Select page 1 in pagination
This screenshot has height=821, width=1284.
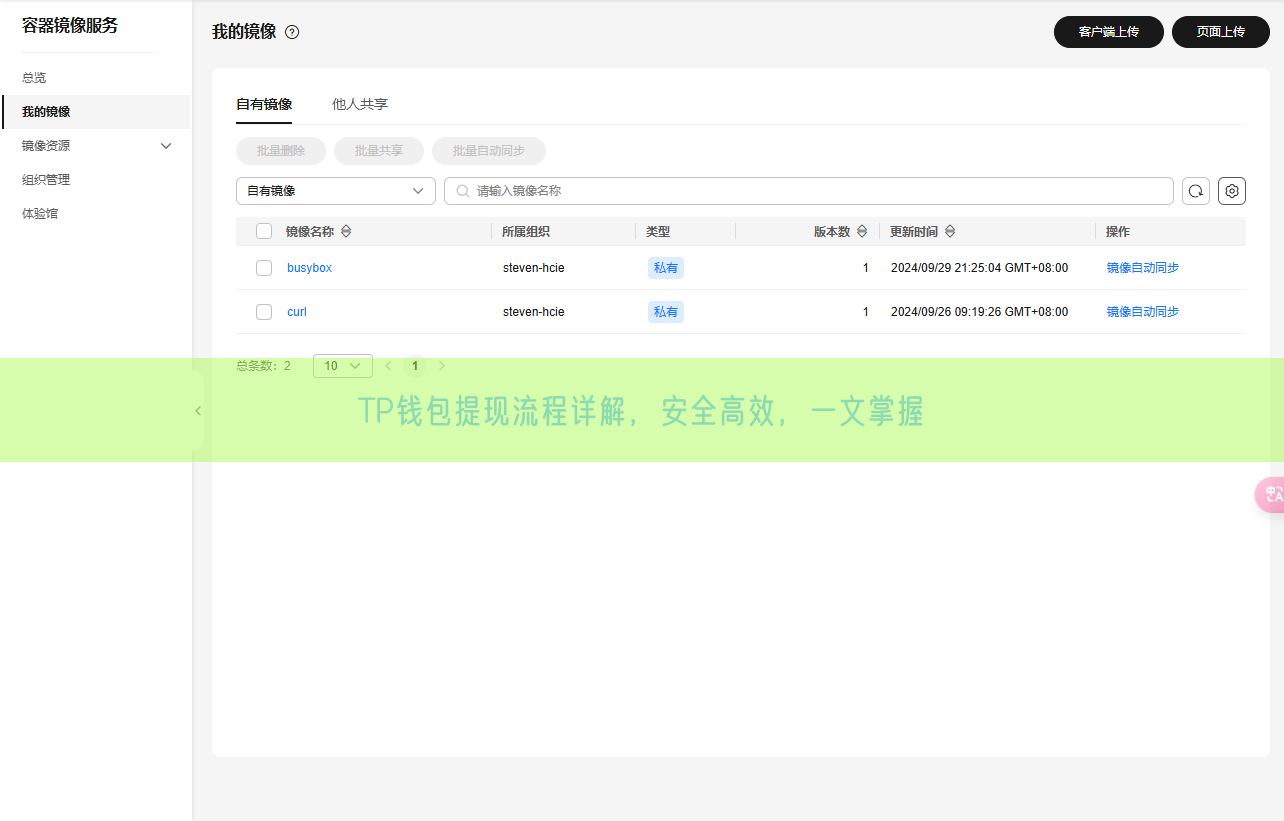click(x=415, y=366)
